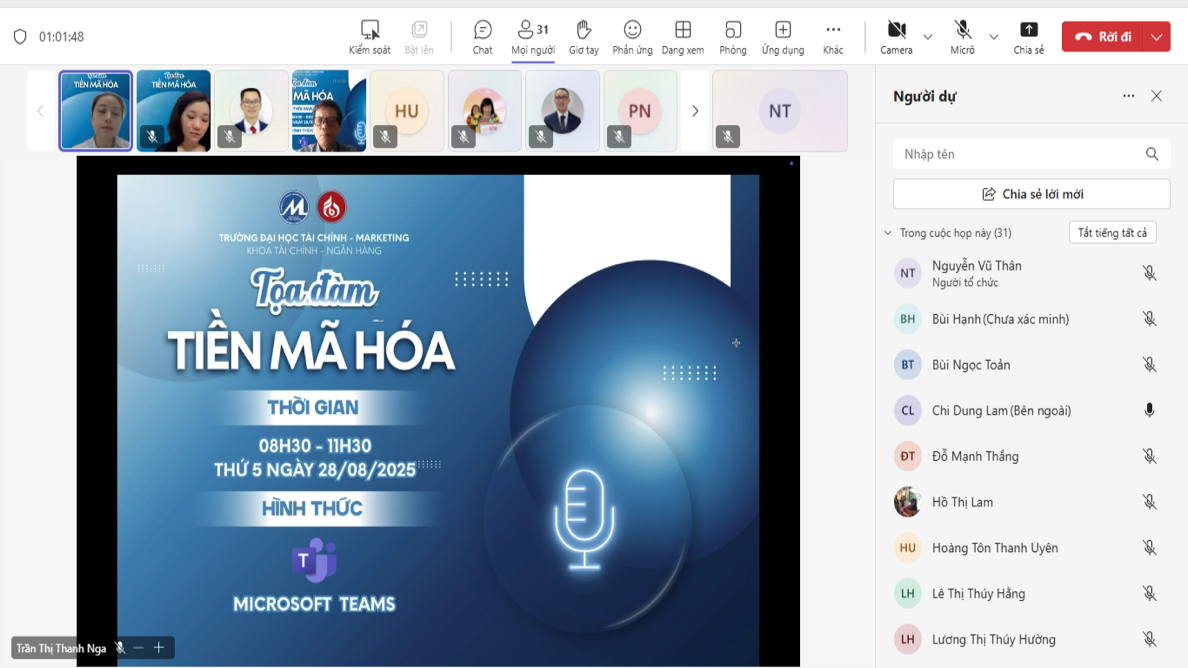Click Tắt tiếng tất cả button

click(1112, 233)
